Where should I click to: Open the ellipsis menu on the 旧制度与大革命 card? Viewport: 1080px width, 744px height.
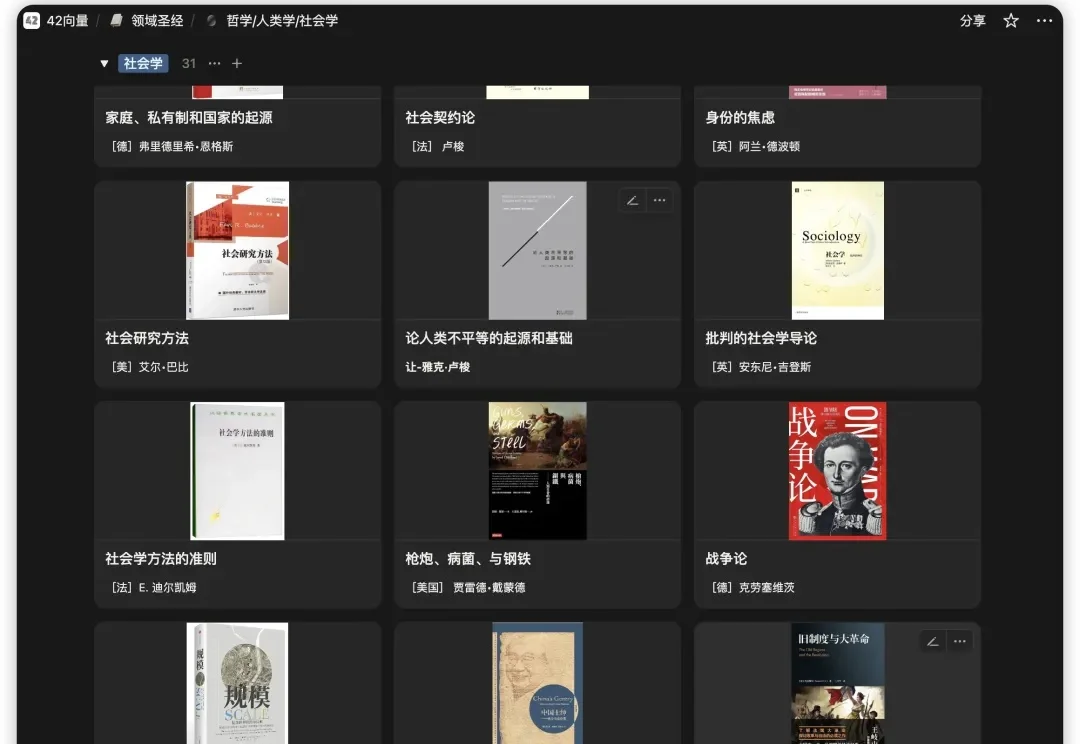coord(959,640)
